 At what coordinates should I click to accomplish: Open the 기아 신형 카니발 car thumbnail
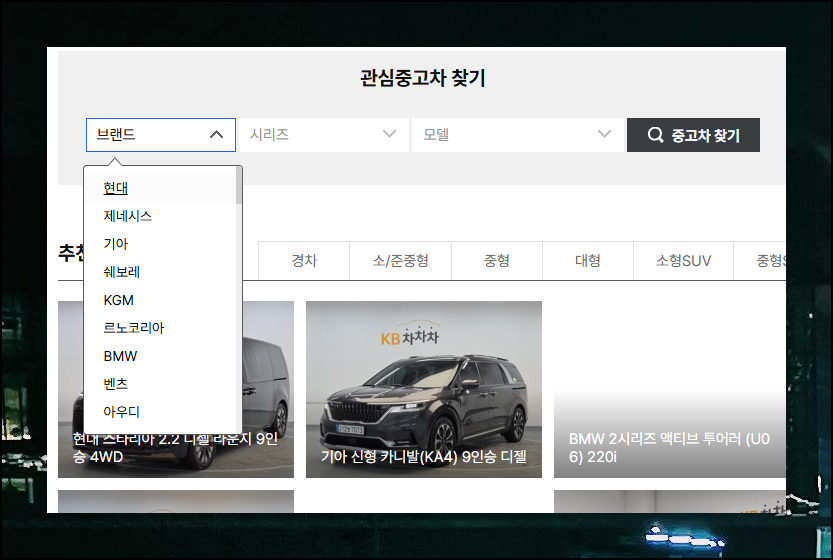pyautogui.click(x=424, y=389)
